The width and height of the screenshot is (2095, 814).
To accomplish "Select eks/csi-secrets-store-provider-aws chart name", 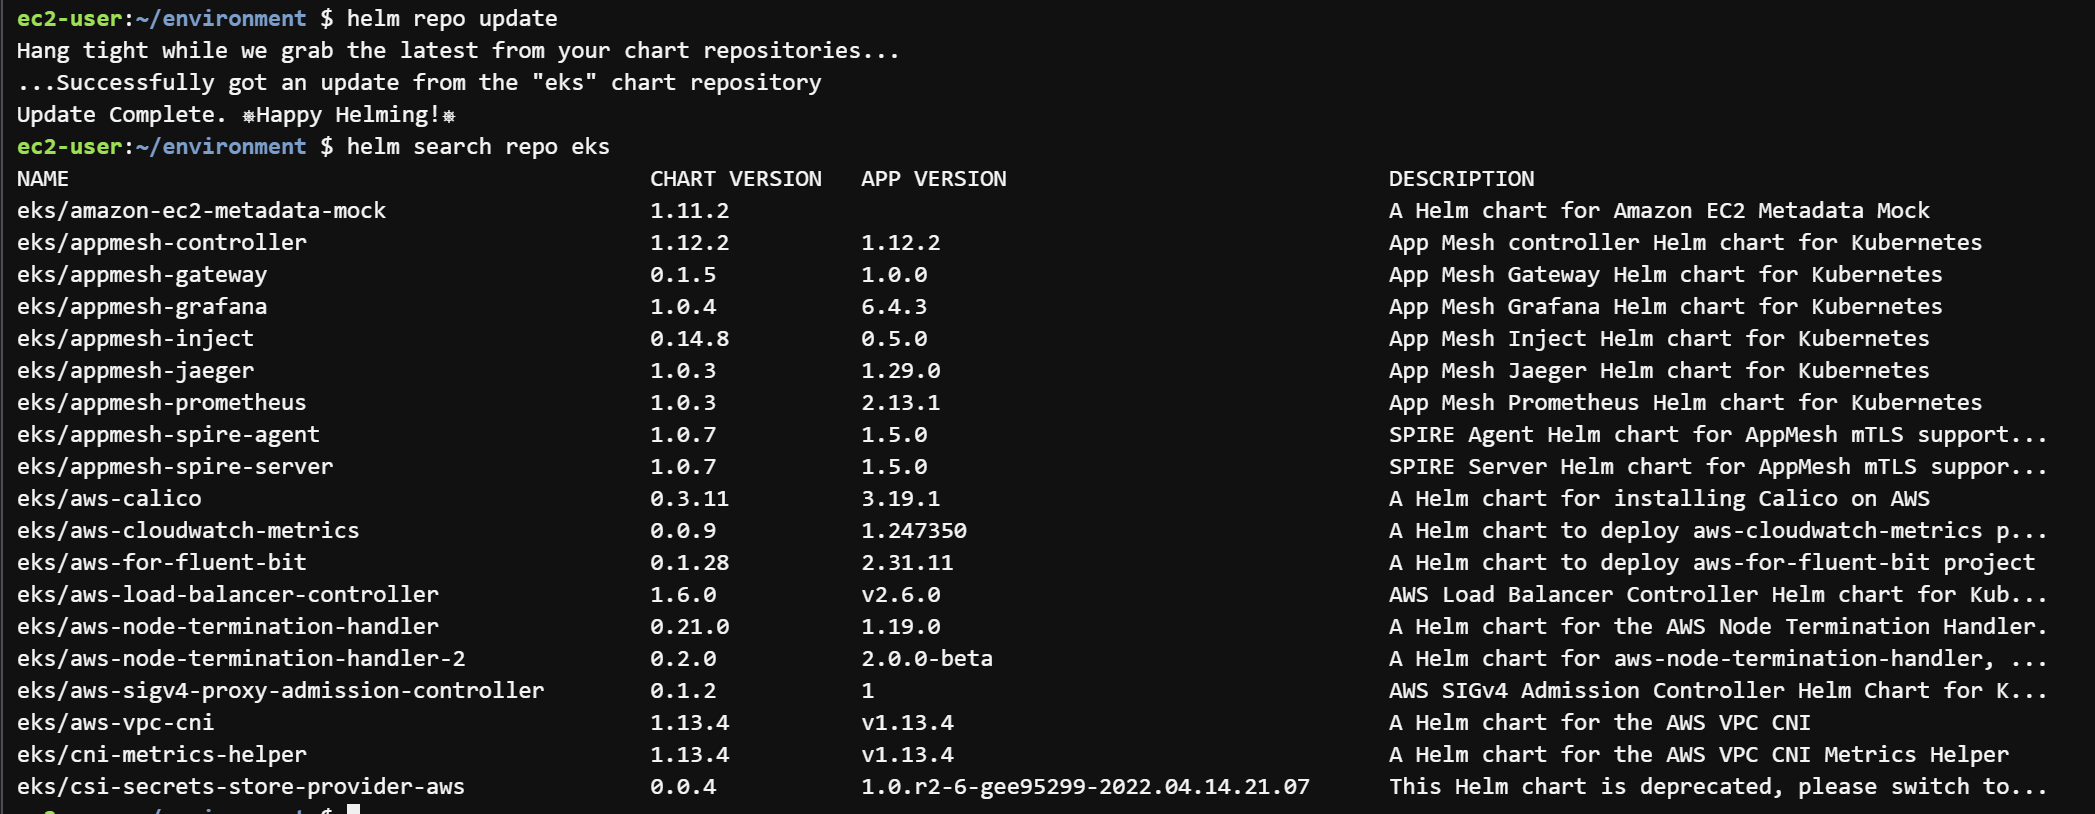I will (x=241, y=787).
